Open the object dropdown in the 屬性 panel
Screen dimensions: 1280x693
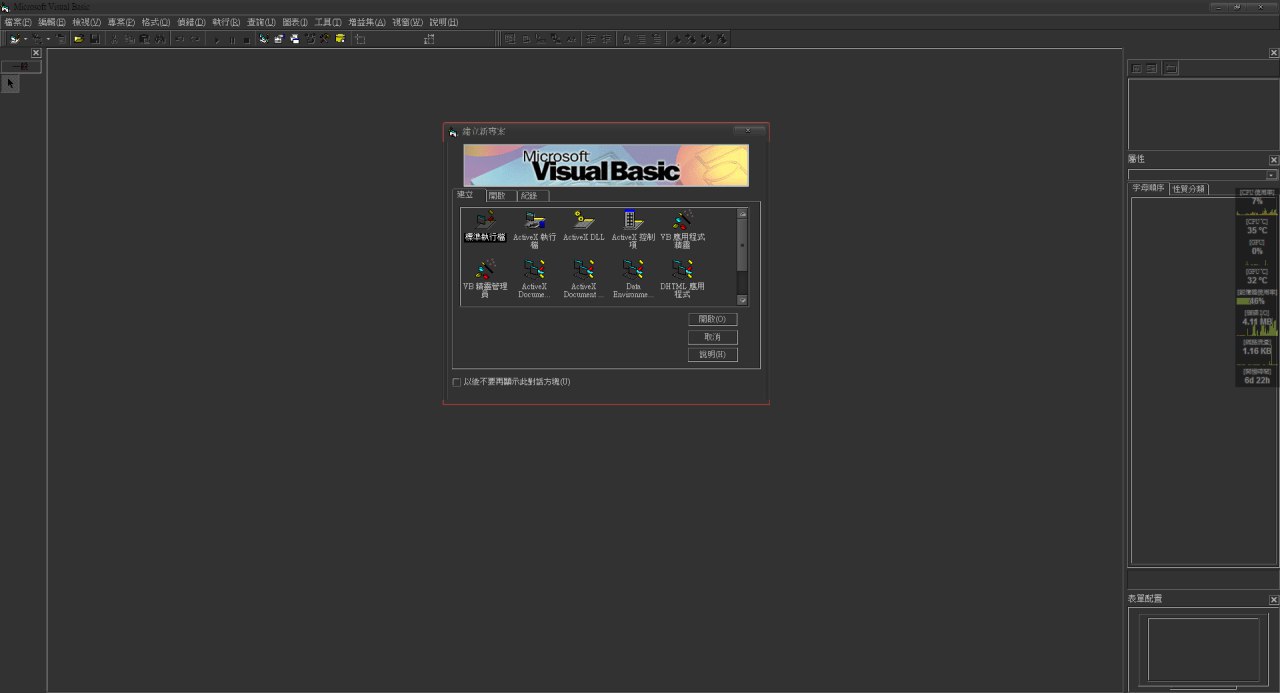tap(1271, 175)
